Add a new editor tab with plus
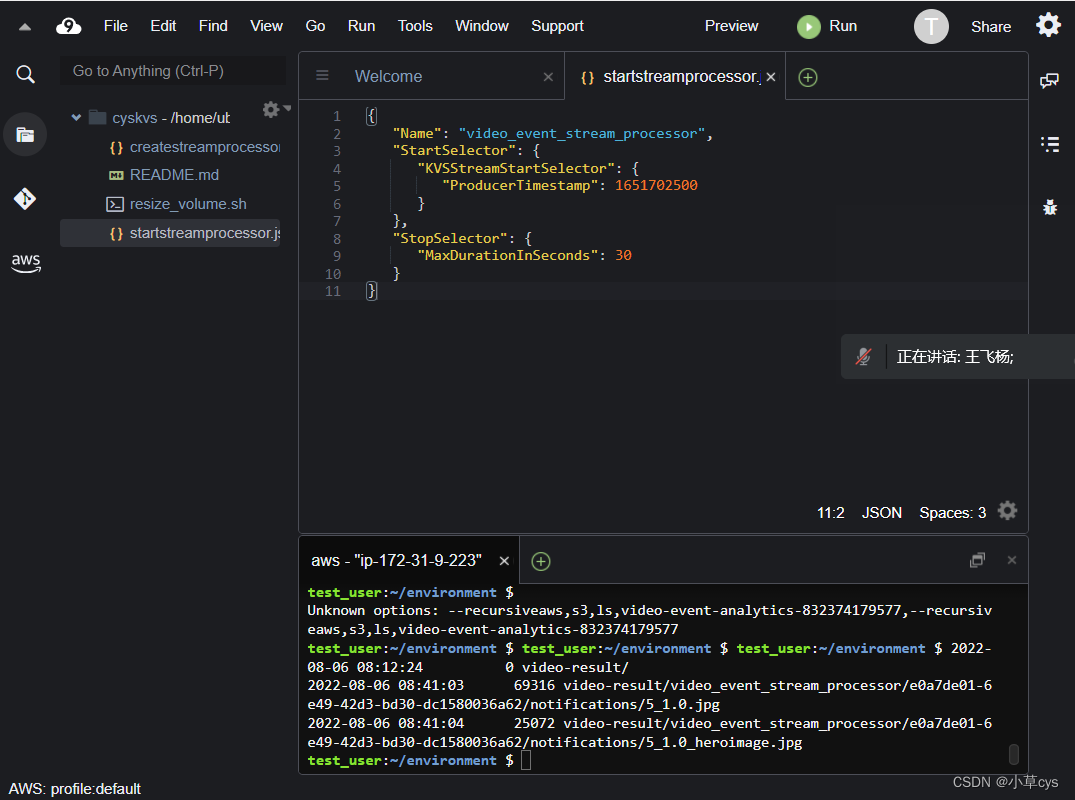 click(x=808, y=77)
